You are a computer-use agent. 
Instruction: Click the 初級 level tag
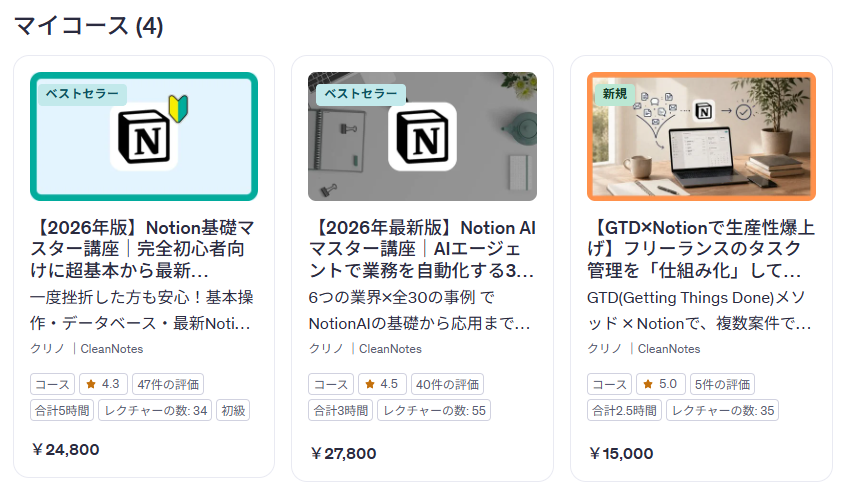pos(233,410)
